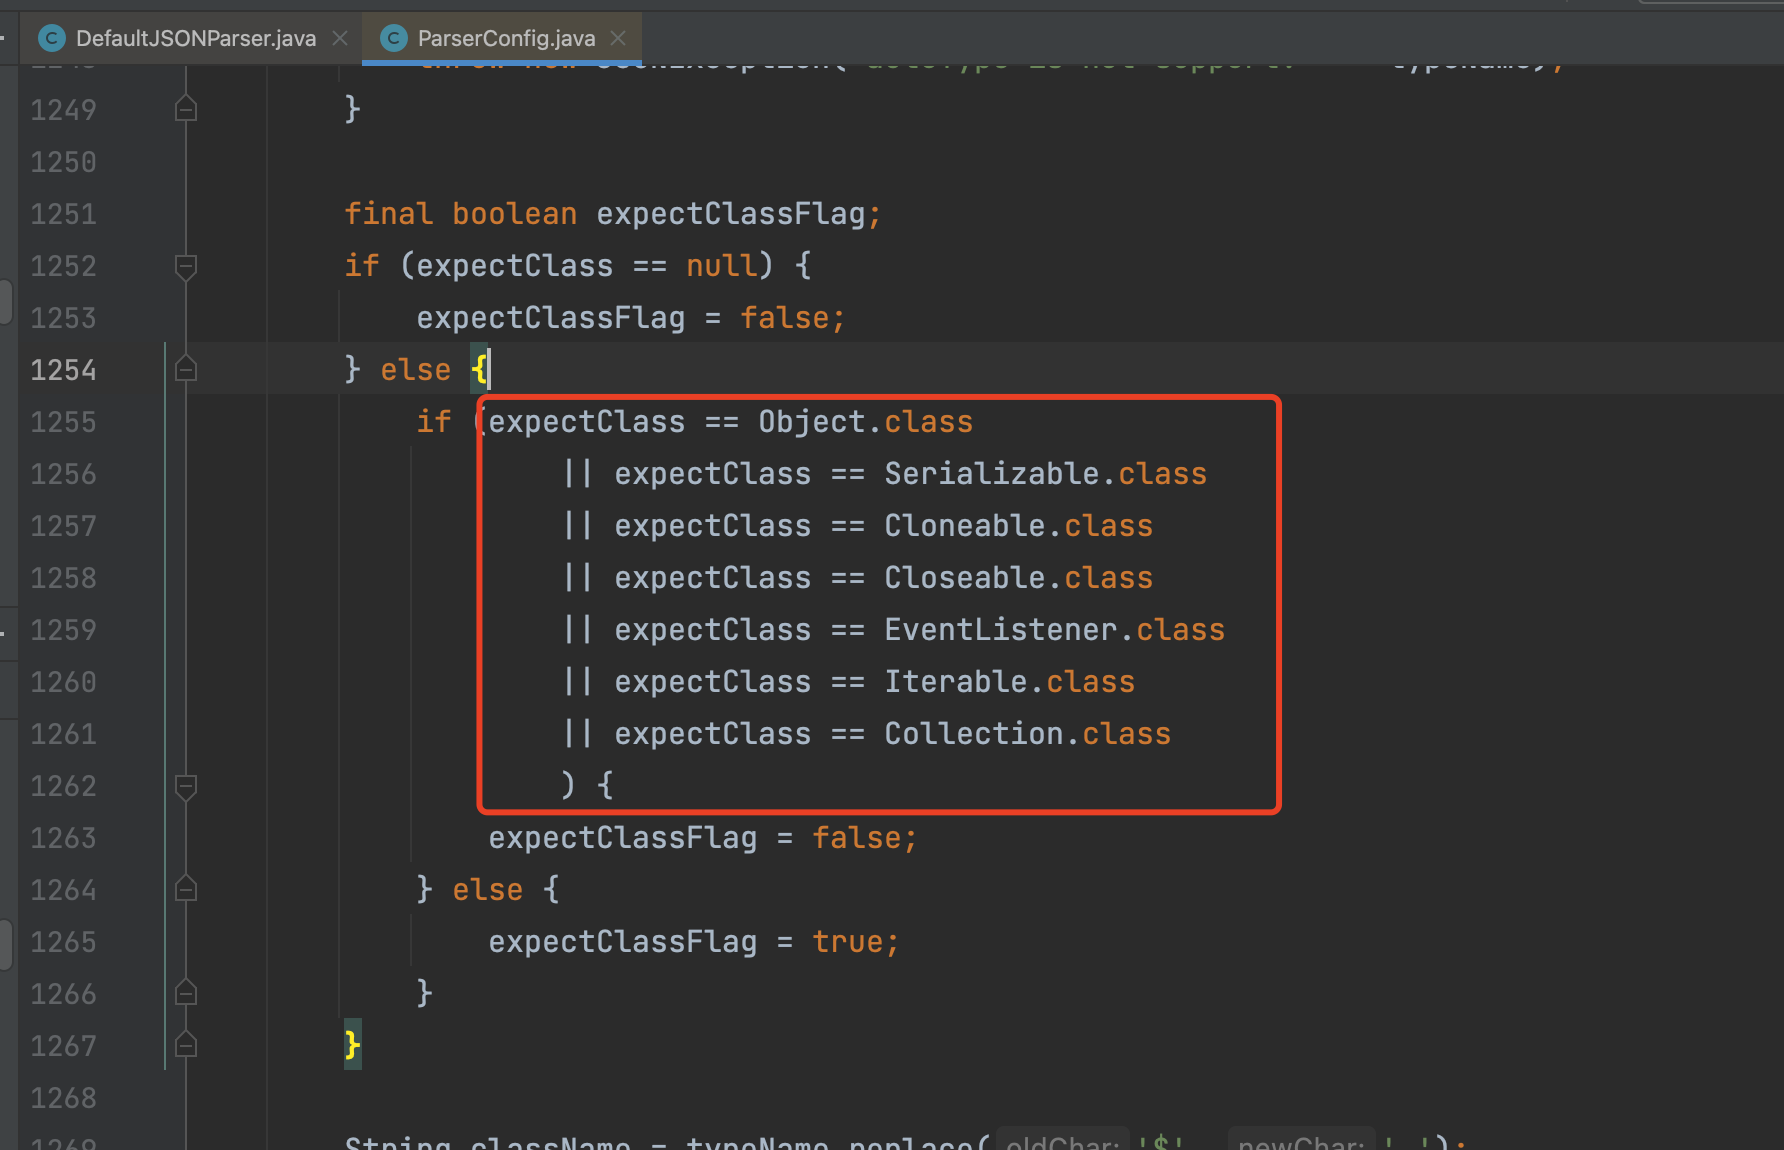Toggle the fold marker on line 1254
The width and height of the screenshot is (1784, 1150).
(x=186, y=370)
